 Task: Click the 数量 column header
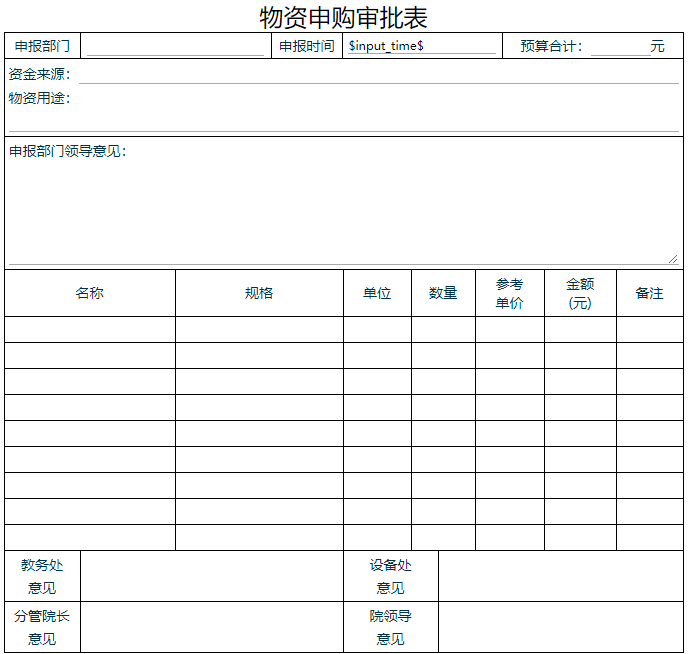coord(443,293)
